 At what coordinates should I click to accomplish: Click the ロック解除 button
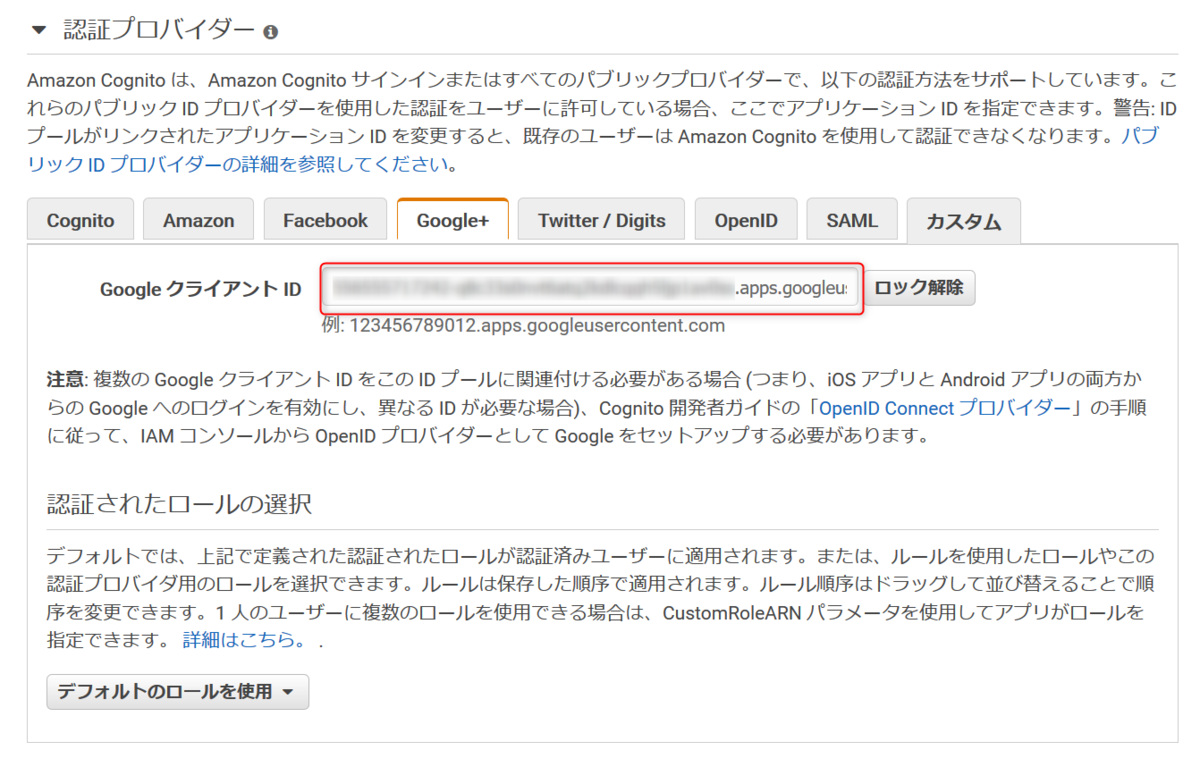[x=919, y=288]
